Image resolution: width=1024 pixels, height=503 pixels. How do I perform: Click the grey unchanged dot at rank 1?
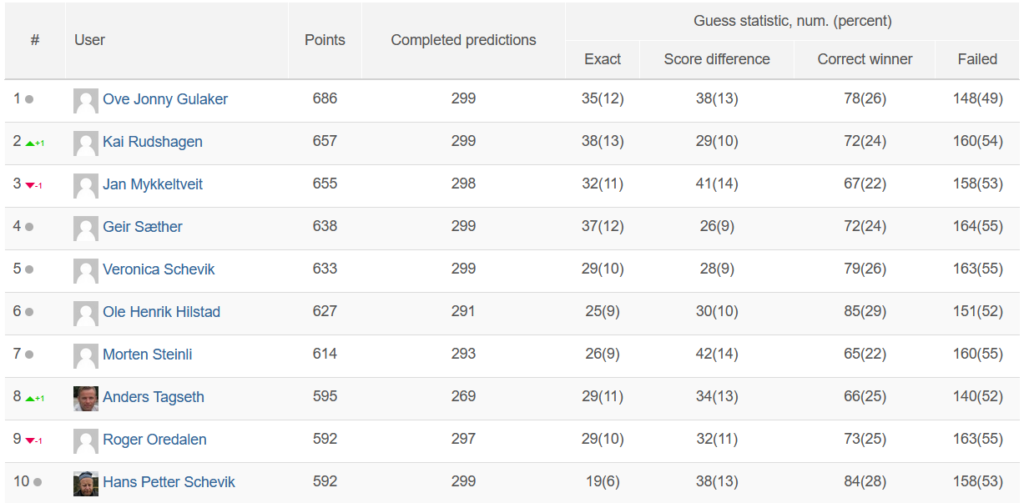[x=29, y=100]
